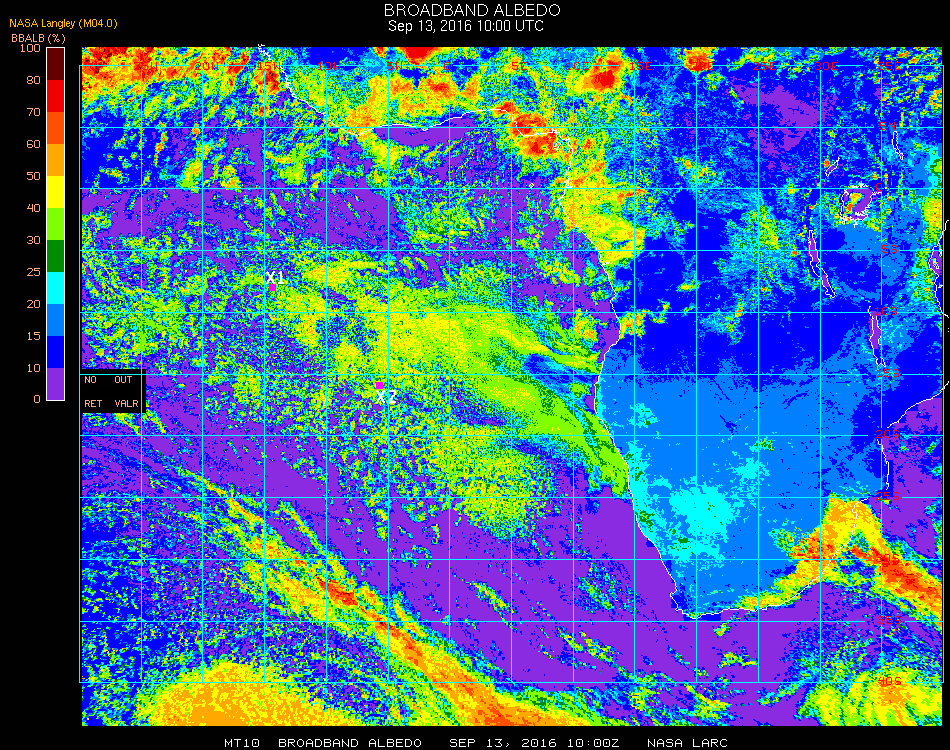
Task: Click the white X1 label on the map
Action: (275, 277)
